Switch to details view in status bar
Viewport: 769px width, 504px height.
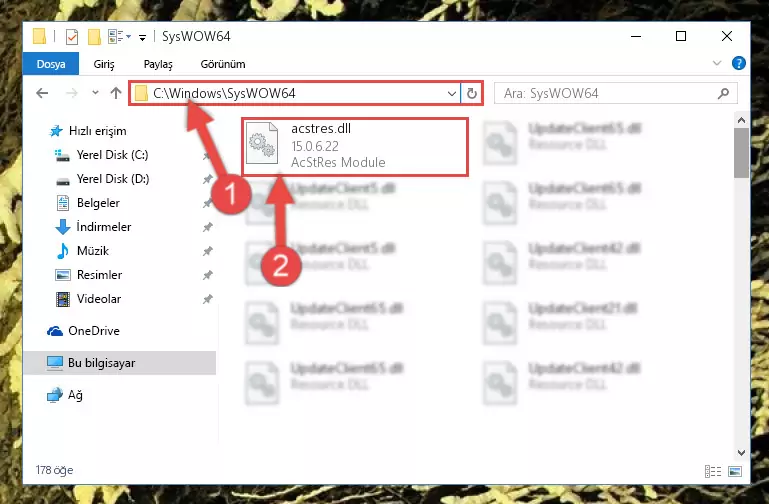pos(713,472)
